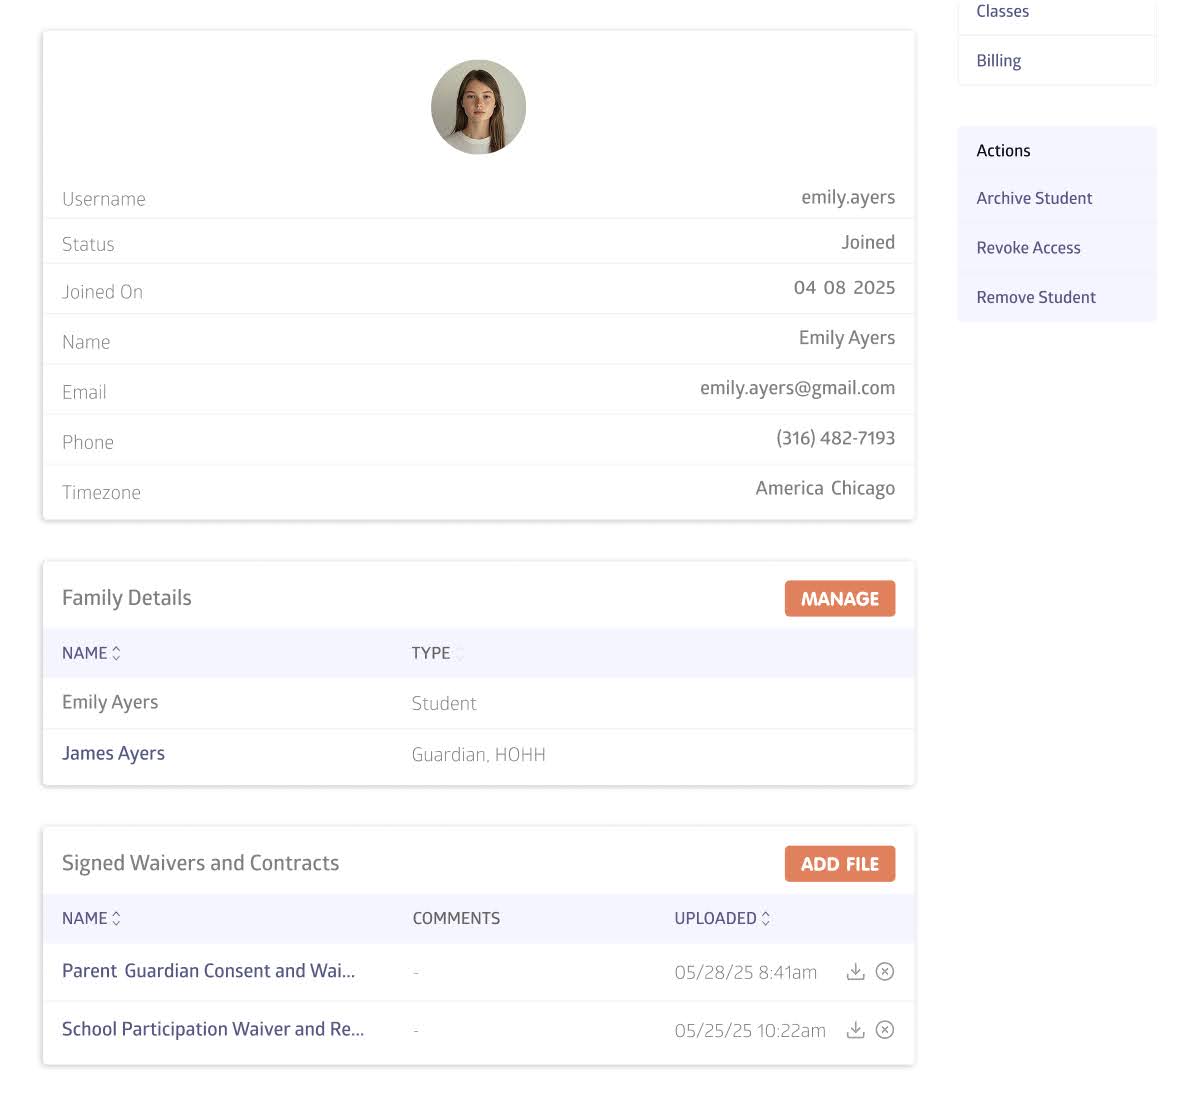This screenshot has height=1106, width=1200.
Task: Click the Name value Emily Ayers
Action: tap(847, 338)
